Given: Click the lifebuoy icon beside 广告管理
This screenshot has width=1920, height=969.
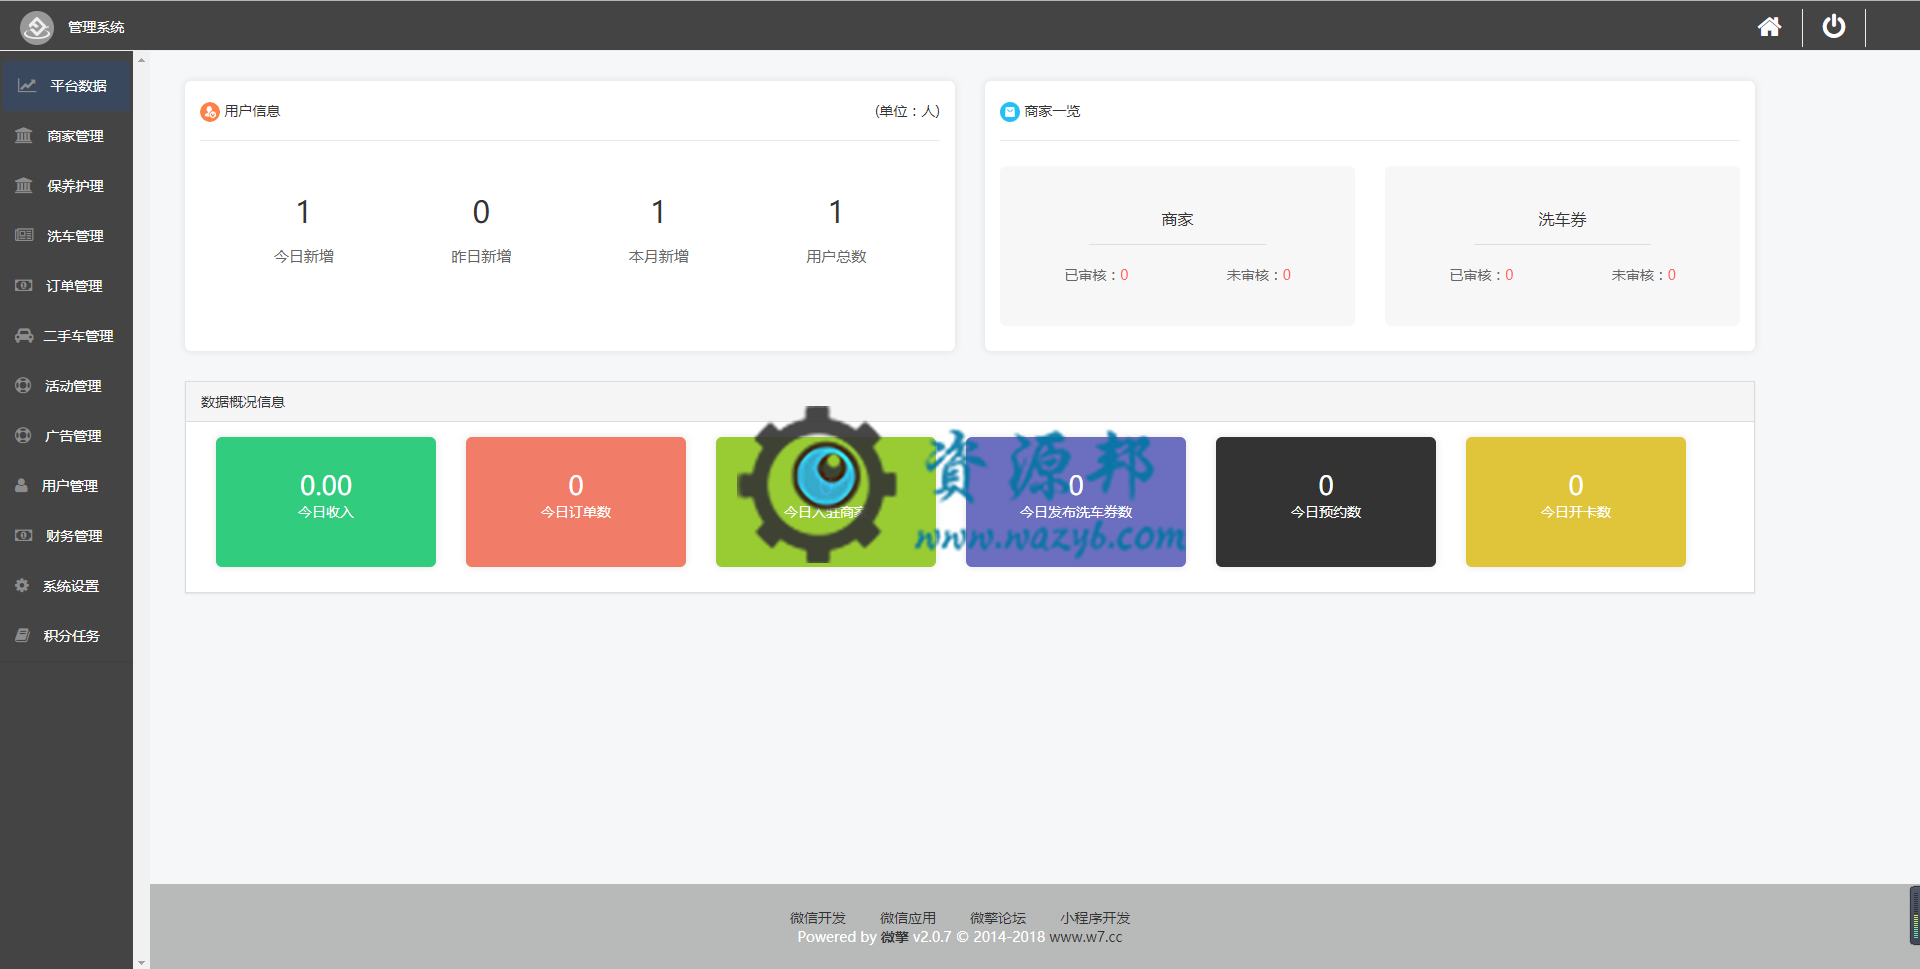Looking at the screenshot, I should point(23,435).
